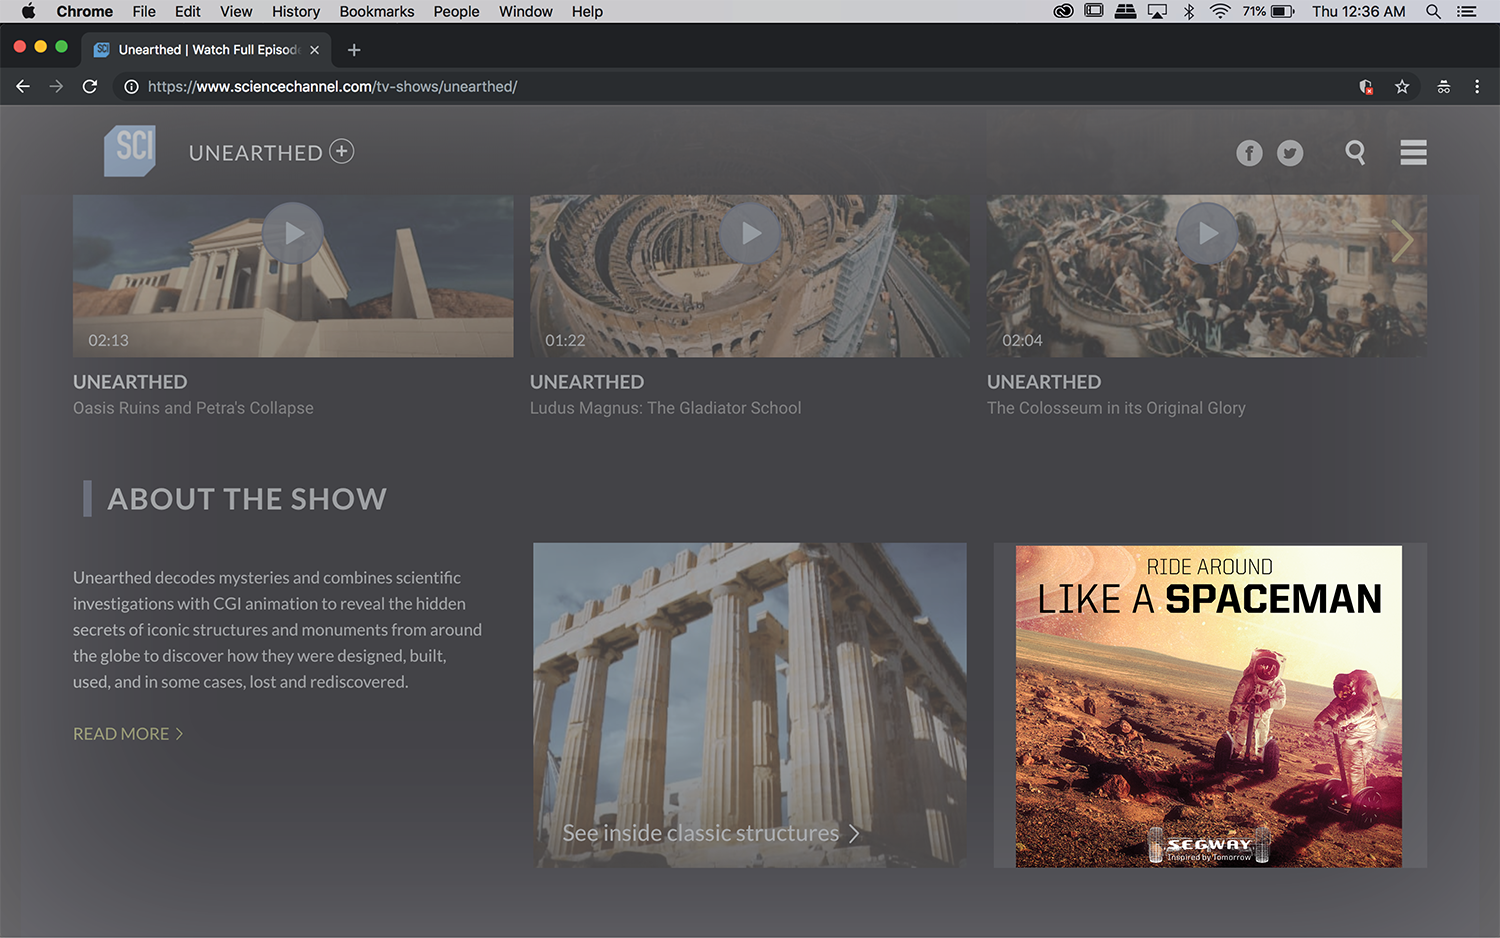Click the Bluetooth status icon
Viewport: 1500px width, 938px height.
pos(1189,11)
